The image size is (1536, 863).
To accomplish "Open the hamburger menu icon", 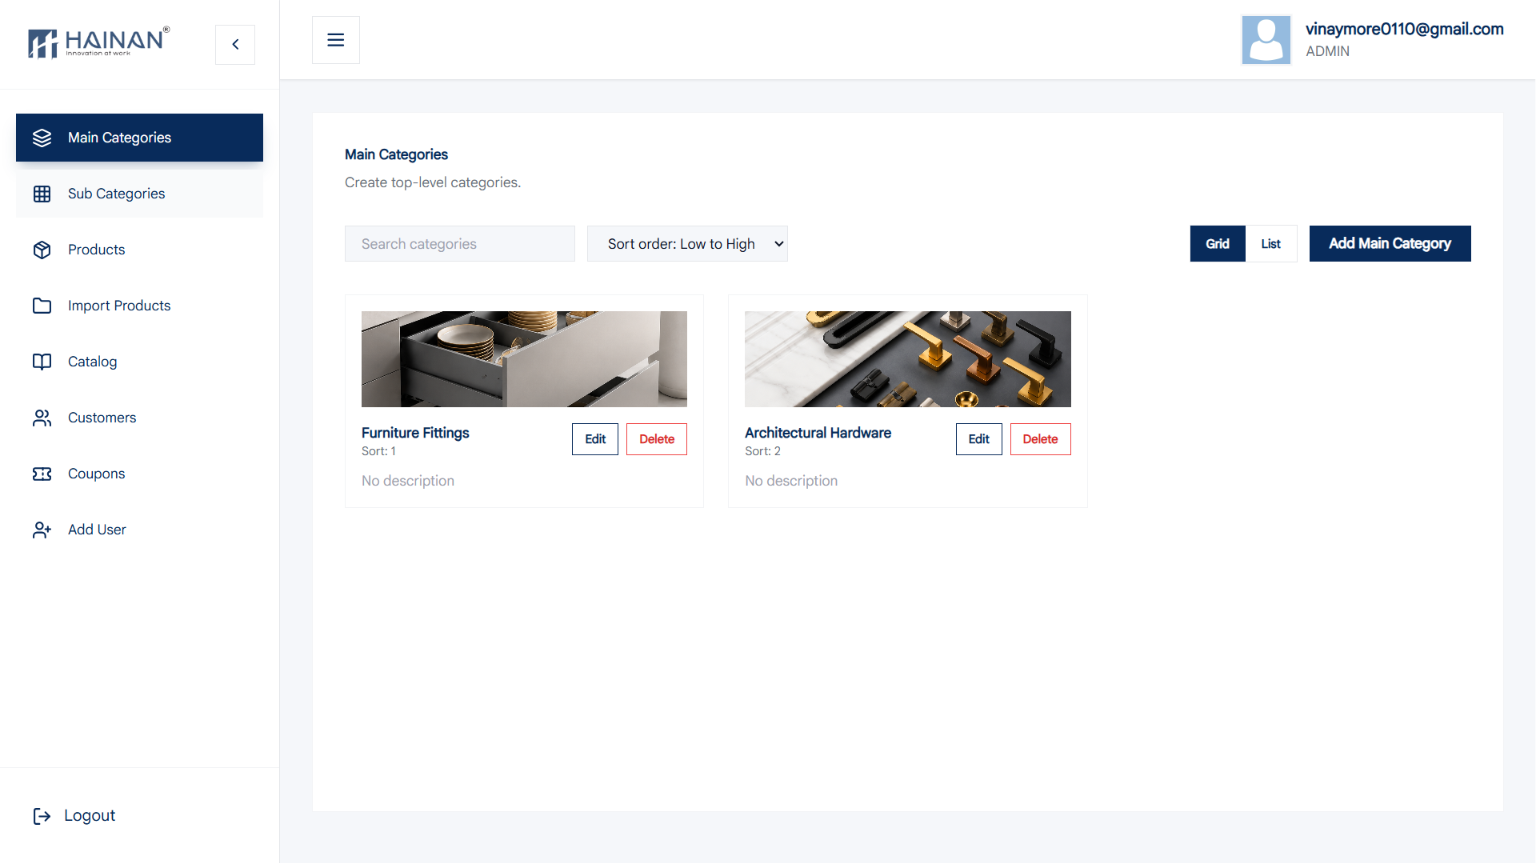I will pos(336,40).
